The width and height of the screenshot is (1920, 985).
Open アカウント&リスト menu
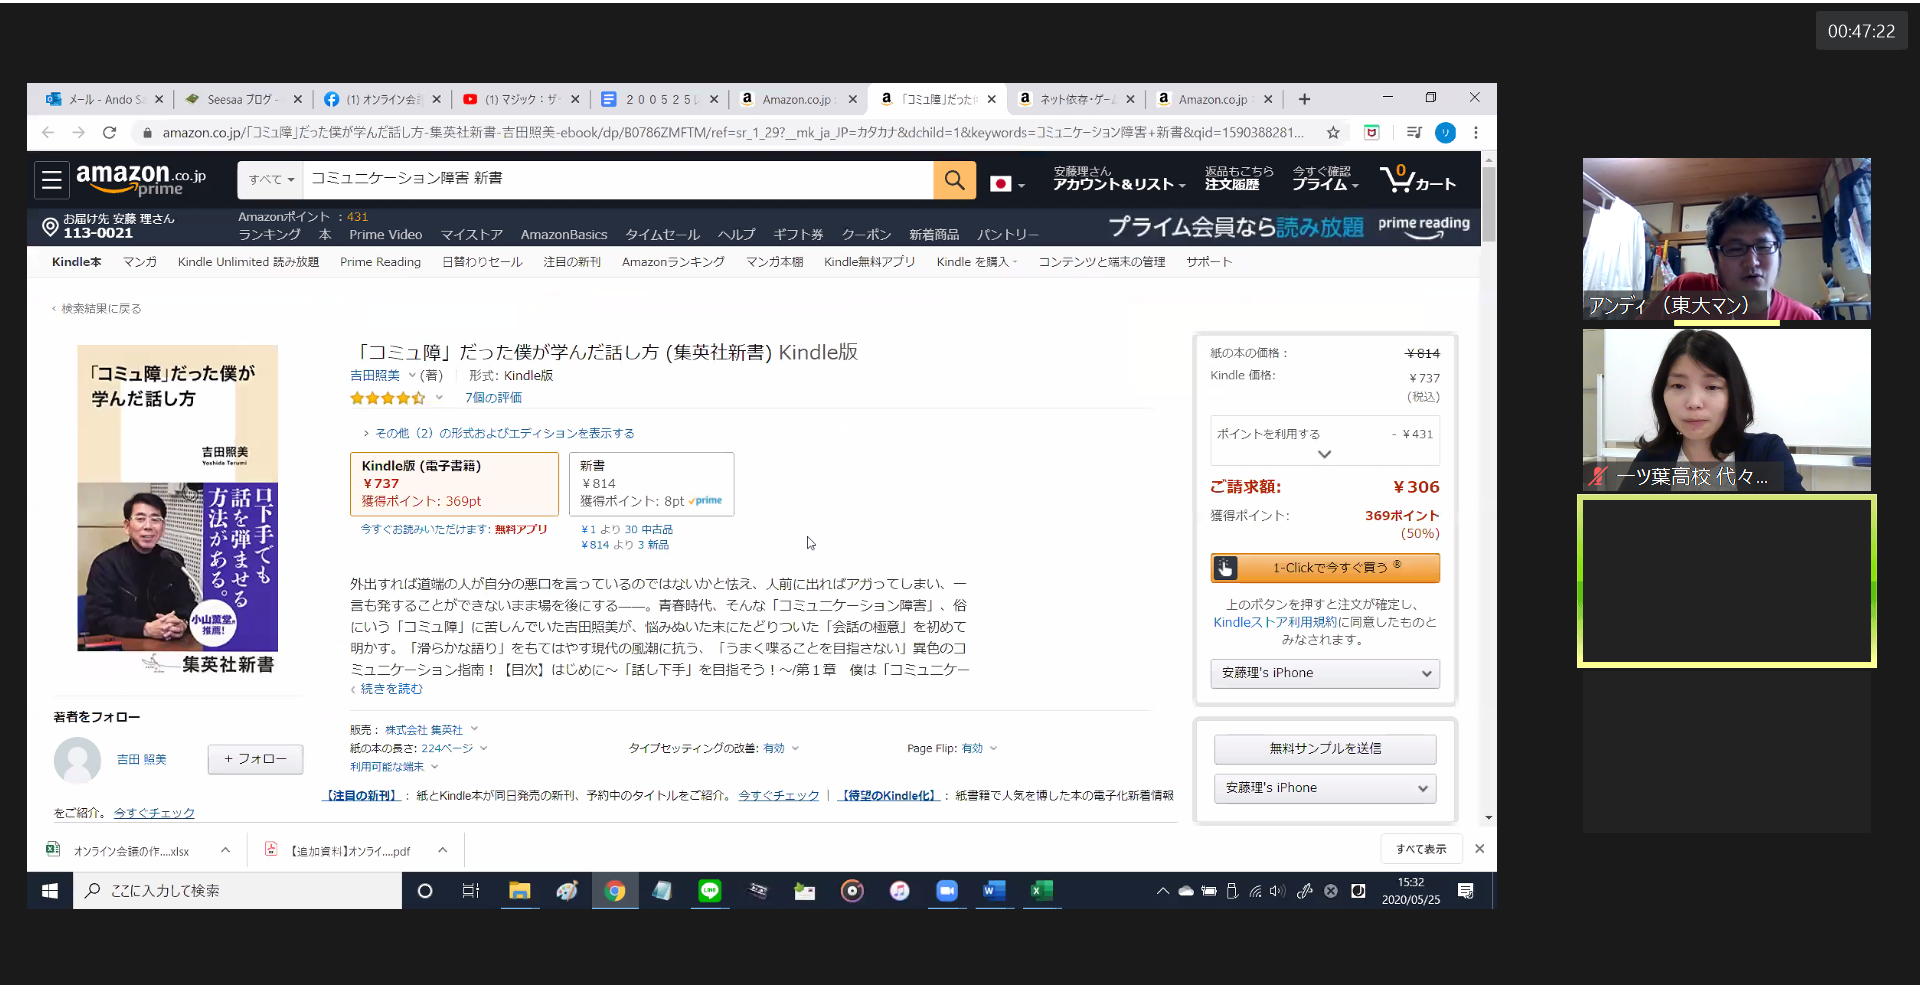1119,179
